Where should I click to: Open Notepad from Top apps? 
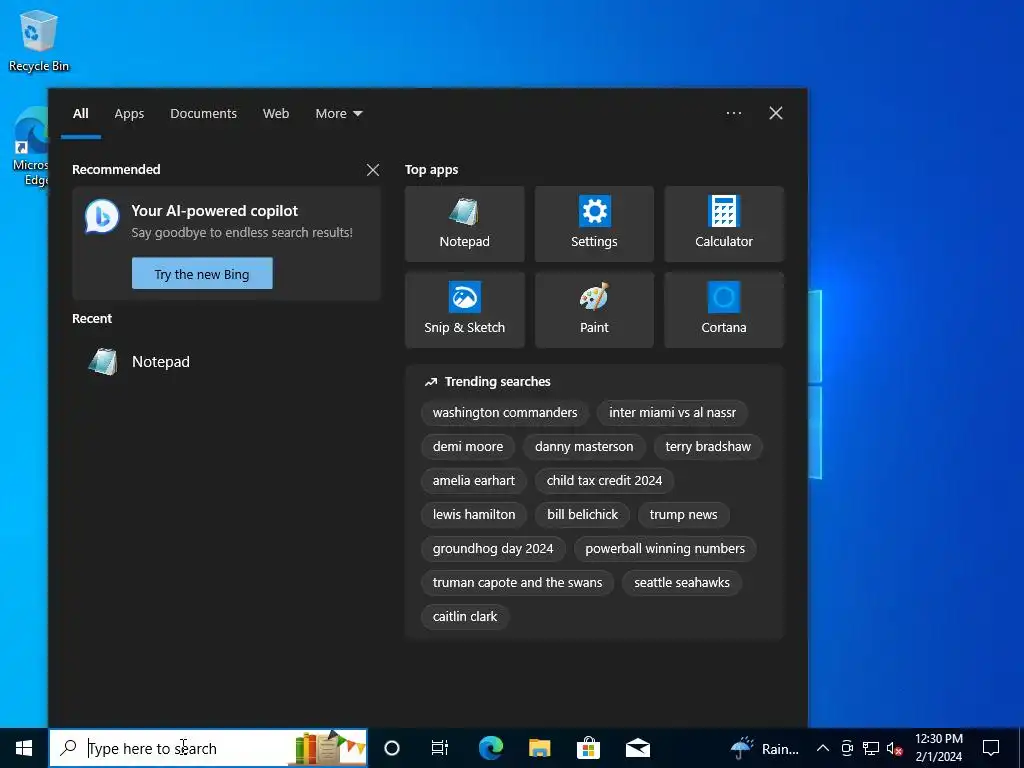pos(464,224)
